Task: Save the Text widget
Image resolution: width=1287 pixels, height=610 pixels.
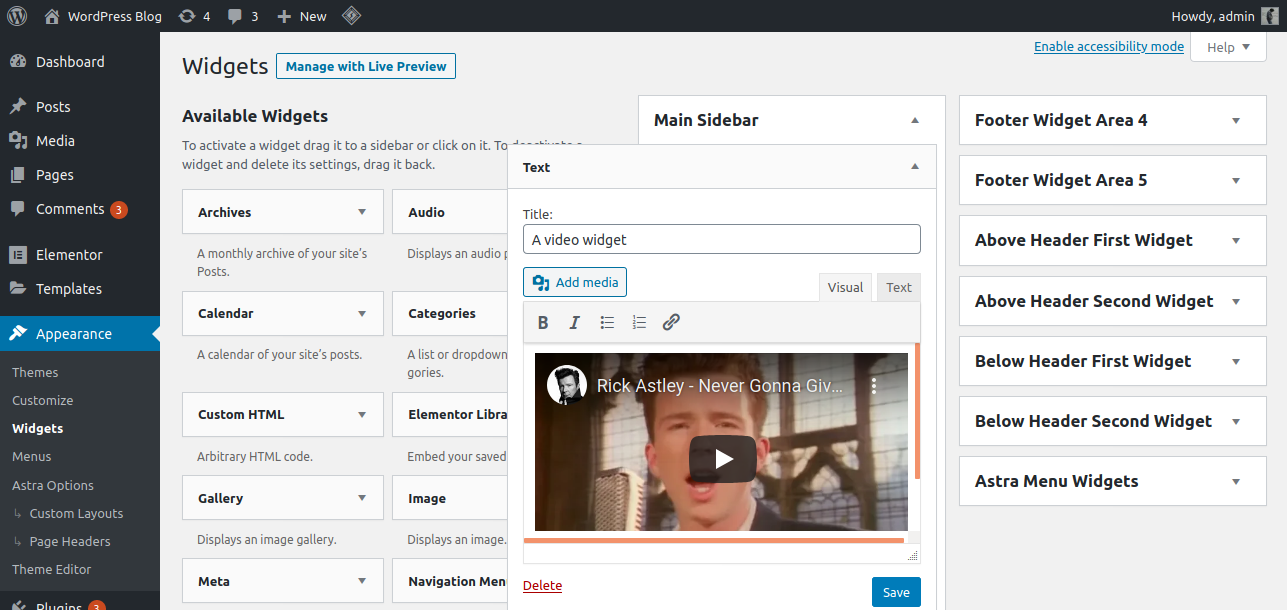Action: (896, 592)
